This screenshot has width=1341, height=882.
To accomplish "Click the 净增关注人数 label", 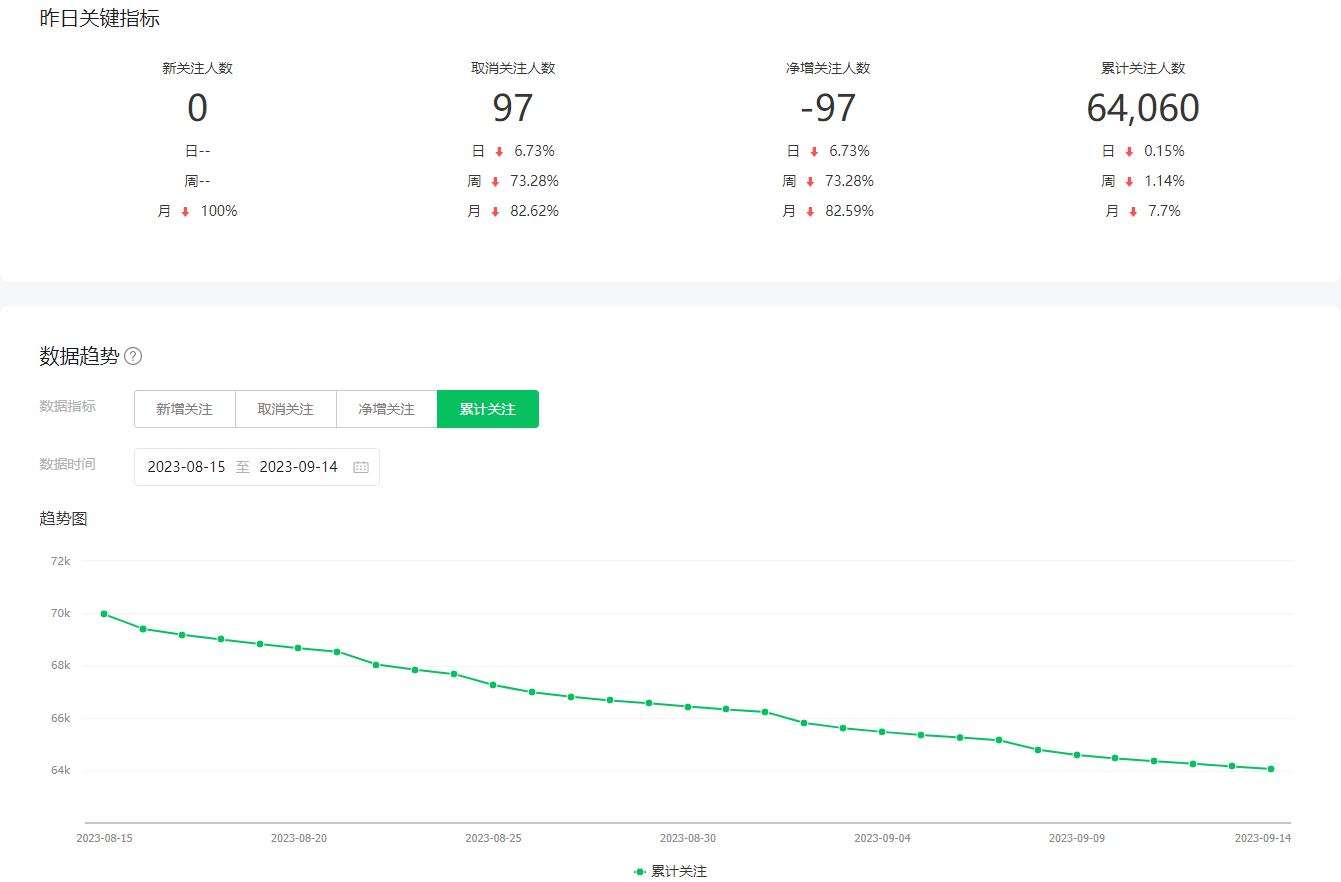I will point(828,68).
